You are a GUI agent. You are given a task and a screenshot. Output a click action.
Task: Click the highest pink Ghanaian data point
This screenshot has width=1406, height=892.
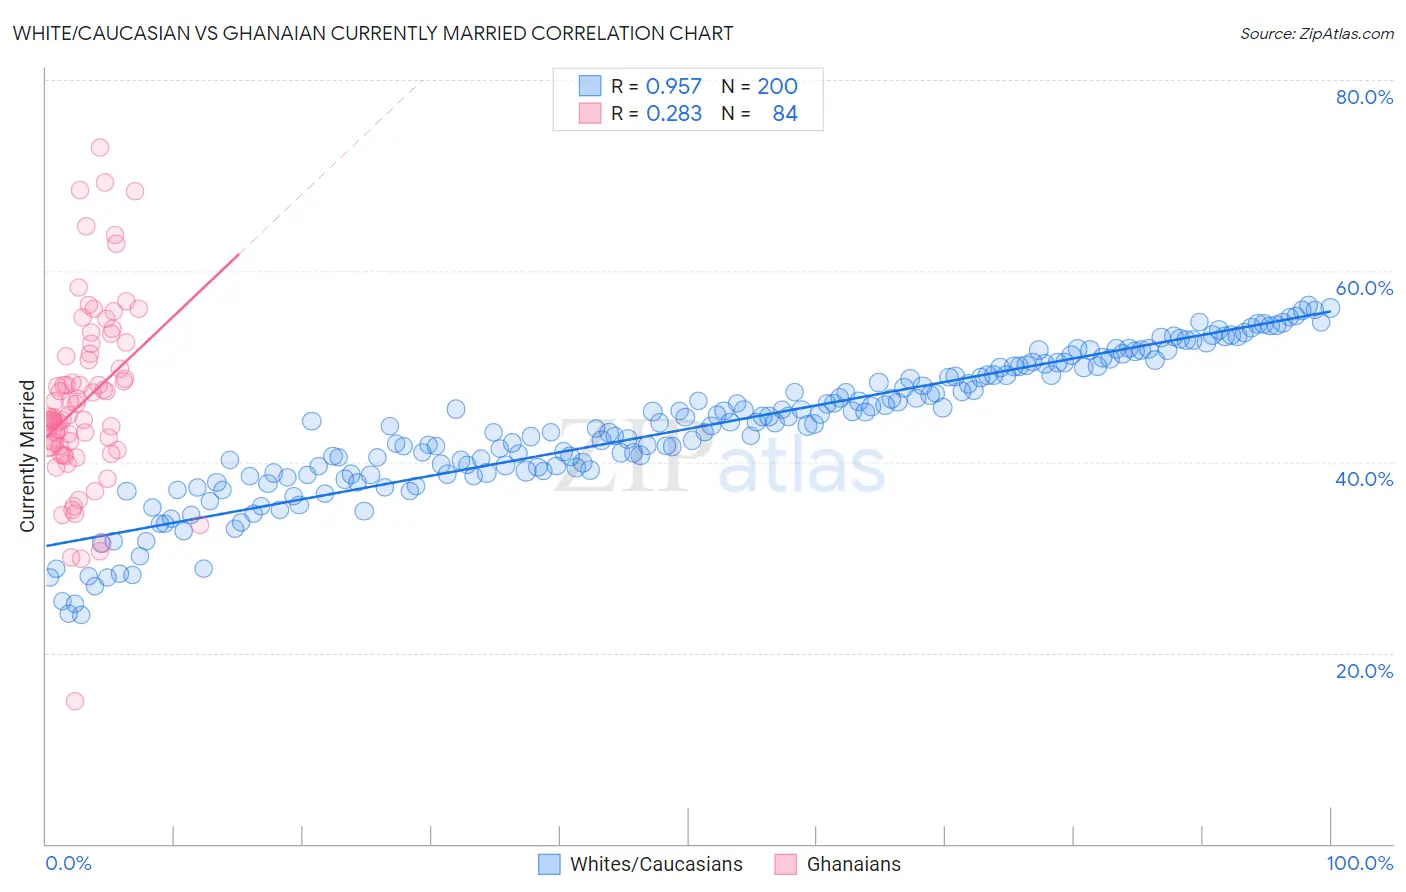click(x=100, y=147)
